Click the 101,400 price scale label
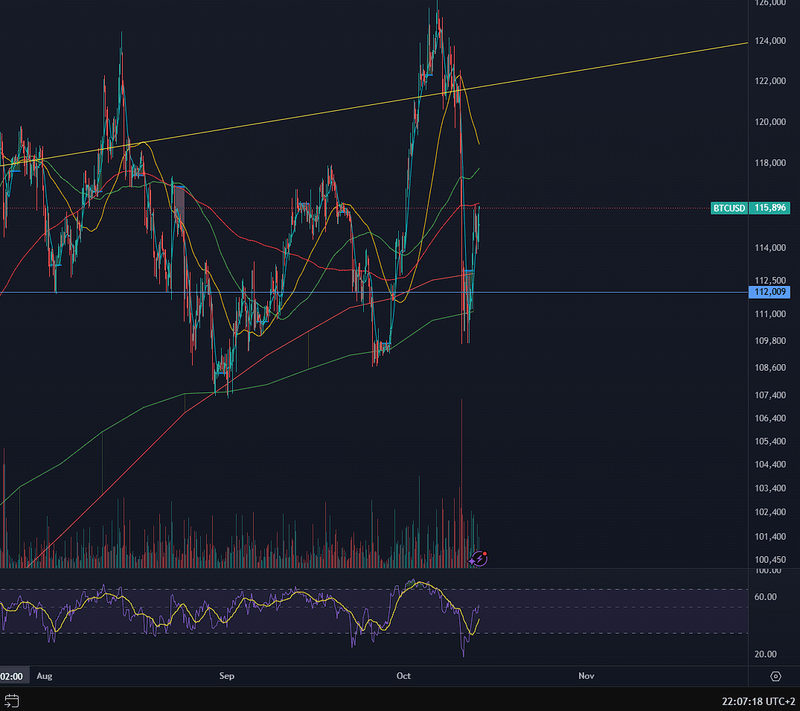The image size is (800, 711). point(770,537)
